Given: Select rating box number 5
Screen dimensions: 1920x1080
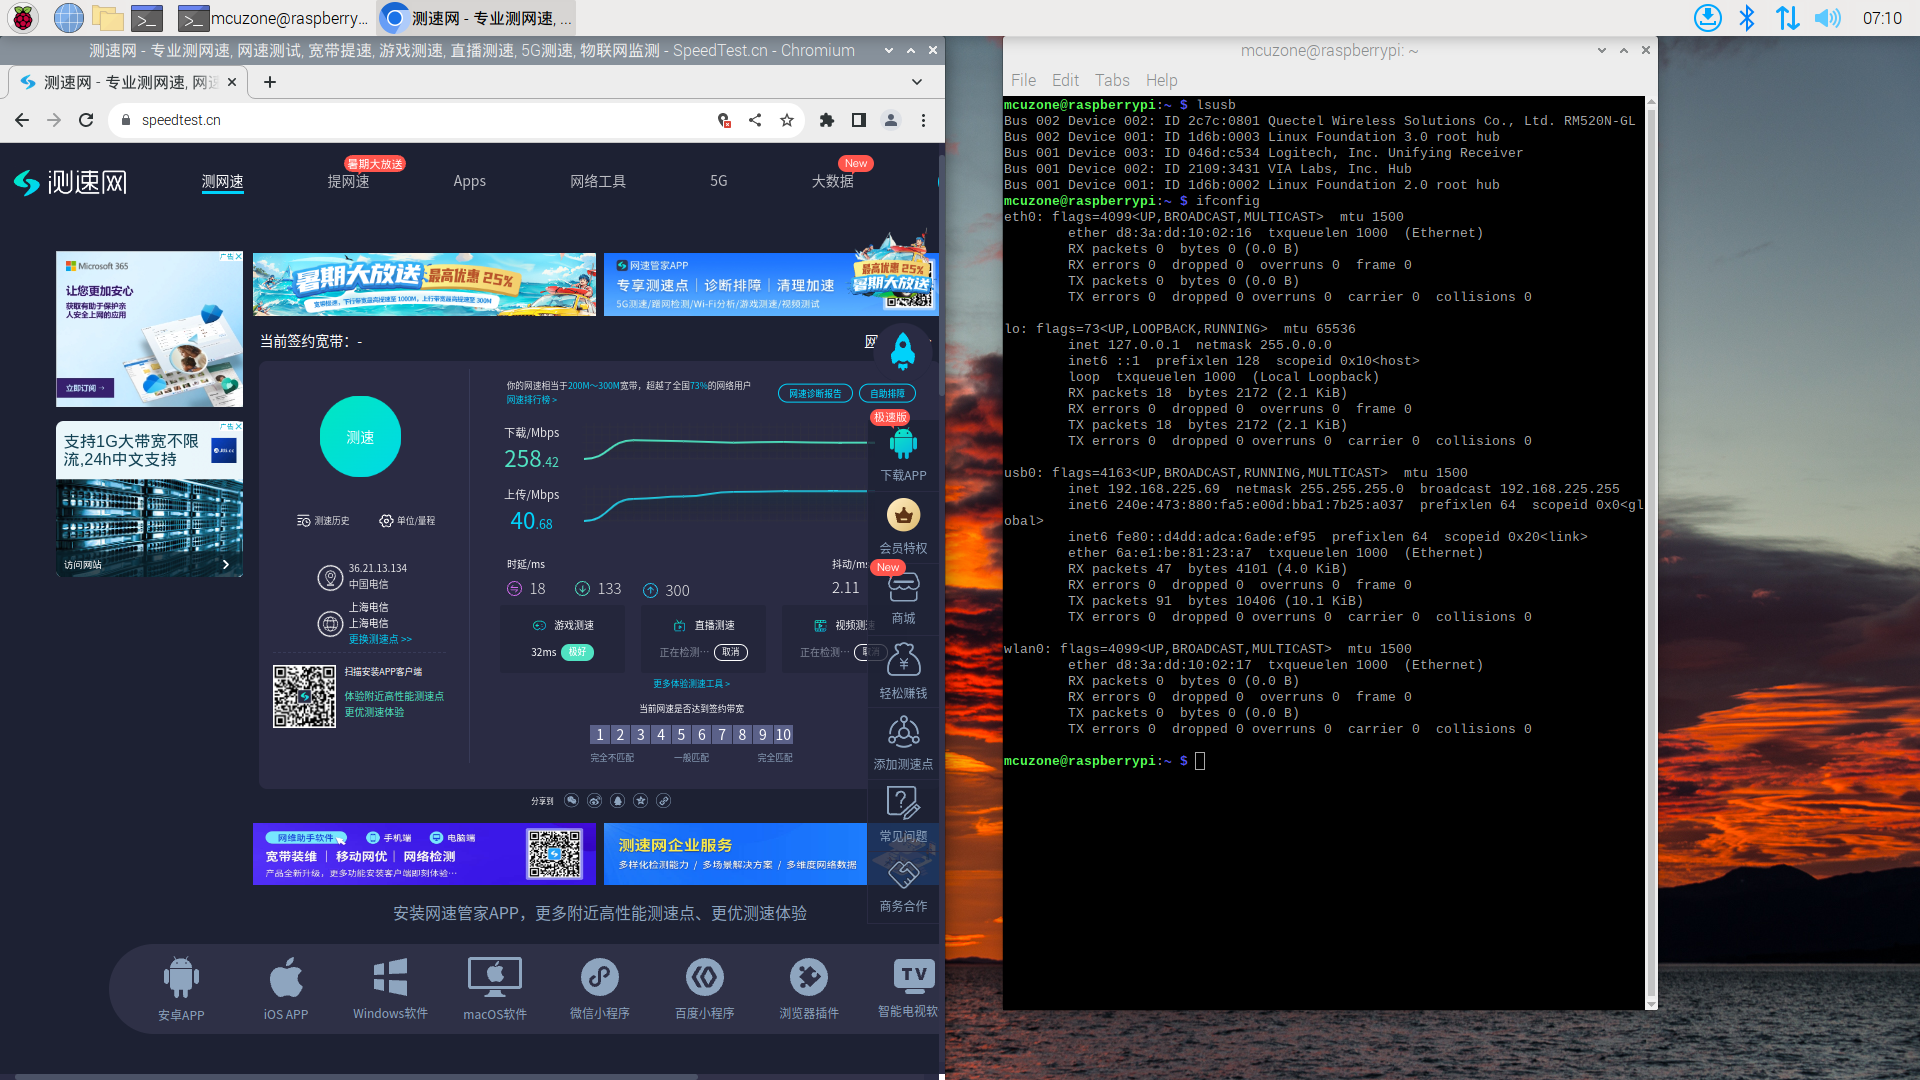Looking at the screenshot, I should (x=681, y=735).
